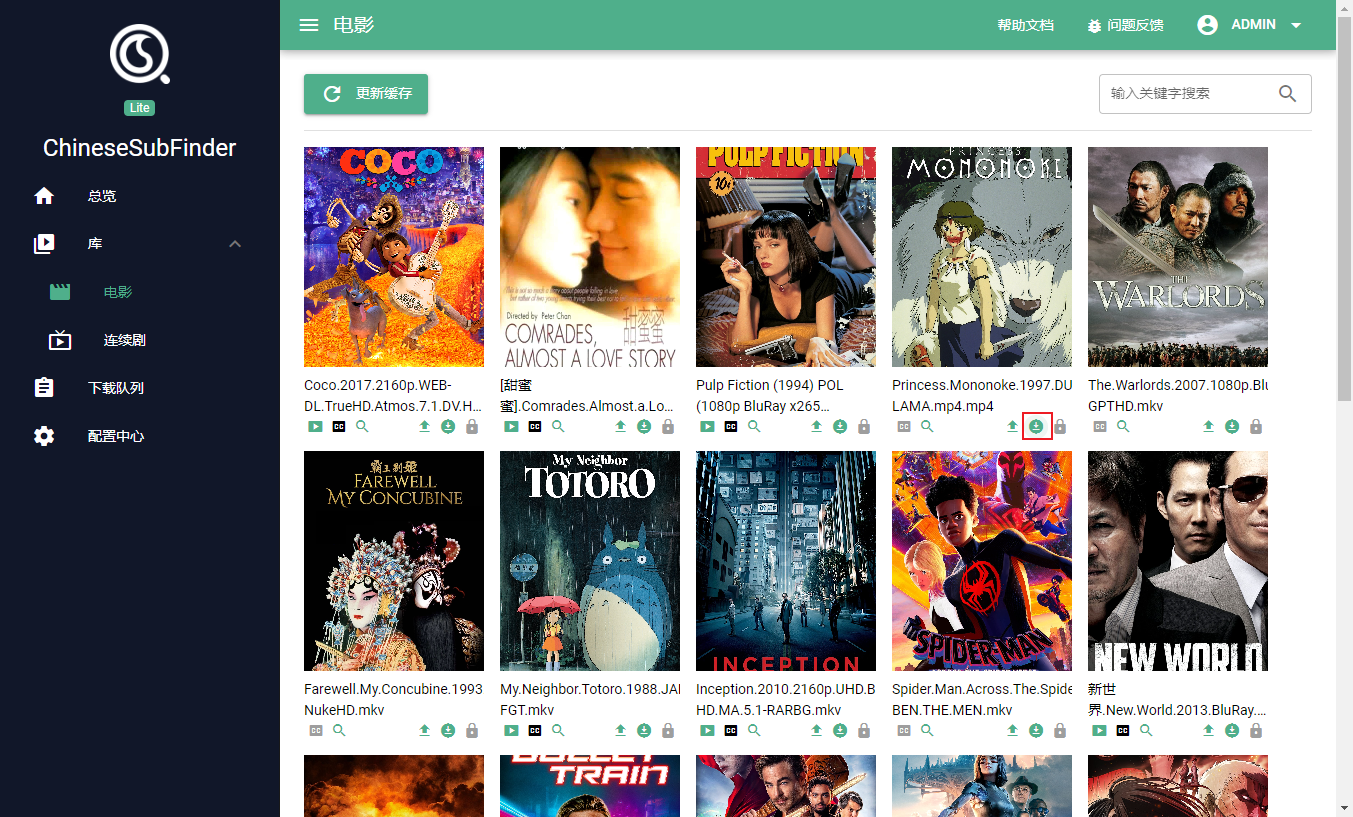
Task: Click the Coco movie poster
Action: (x=394, y=257)
